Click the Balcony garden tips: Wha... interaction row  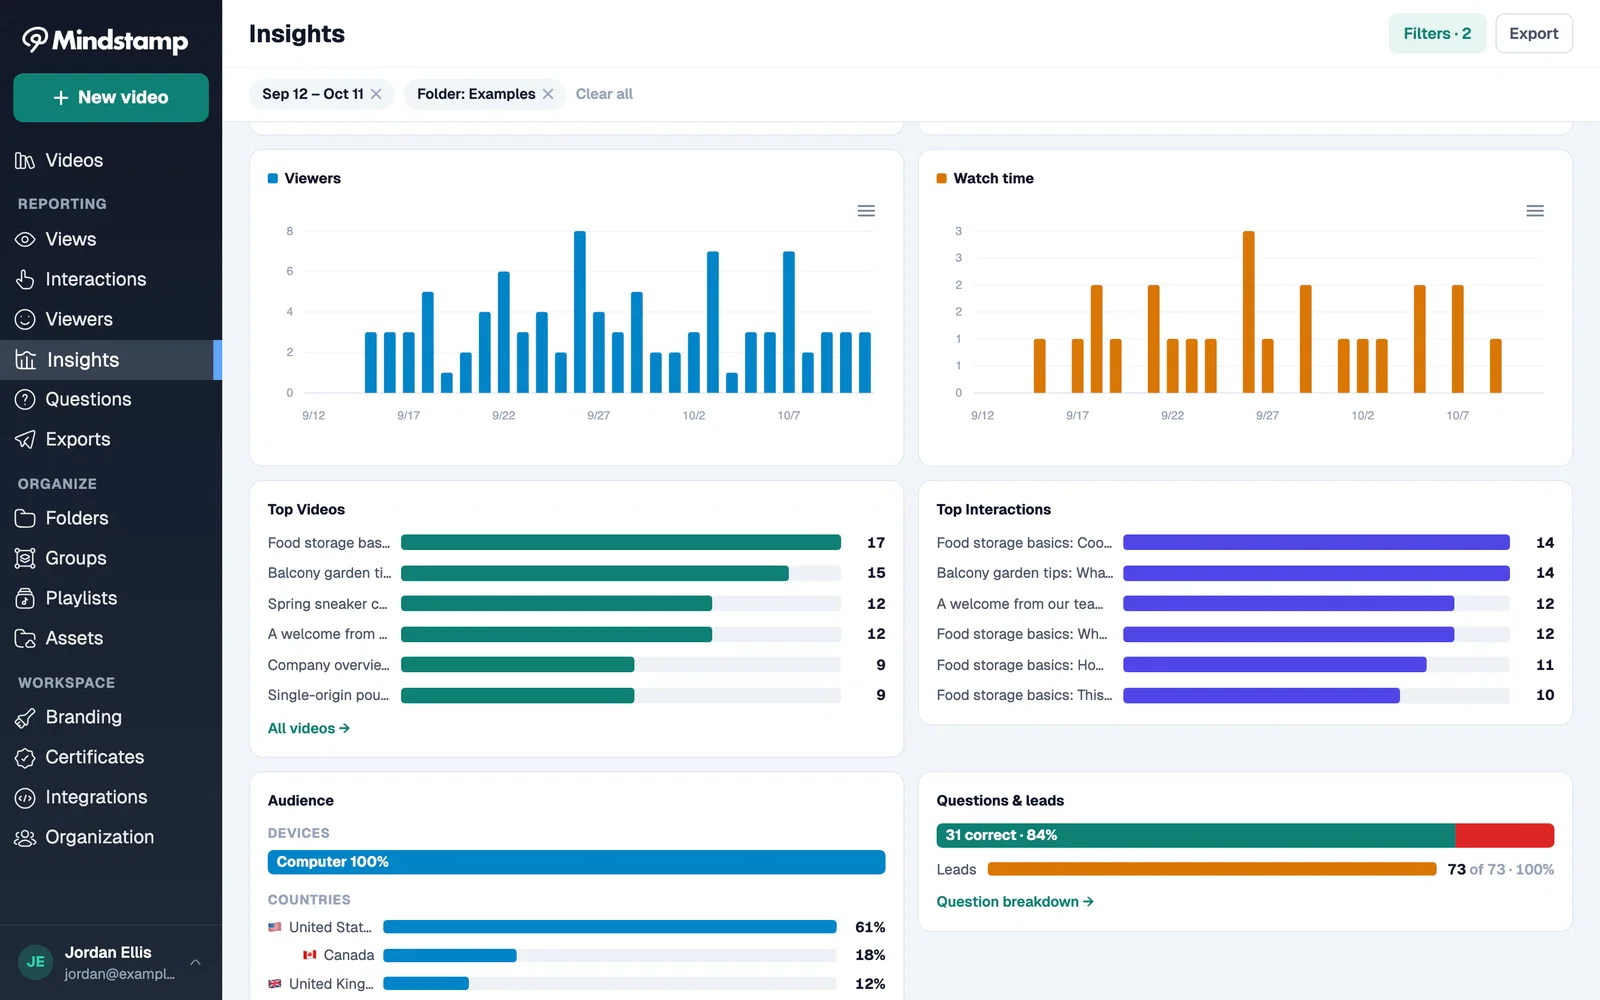(1245, 574)
